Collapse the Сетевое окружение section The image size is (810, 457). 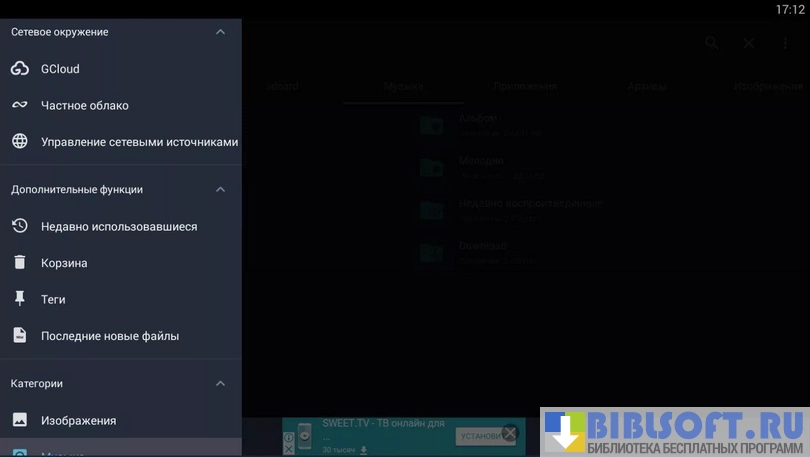[x=220, y=32]
